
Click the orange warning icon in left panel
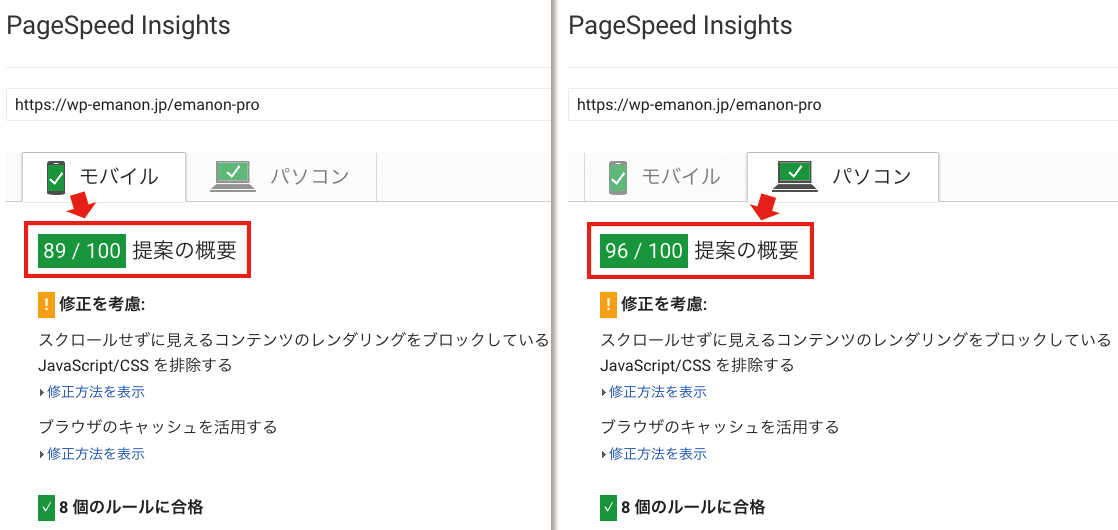pos(46,305)
